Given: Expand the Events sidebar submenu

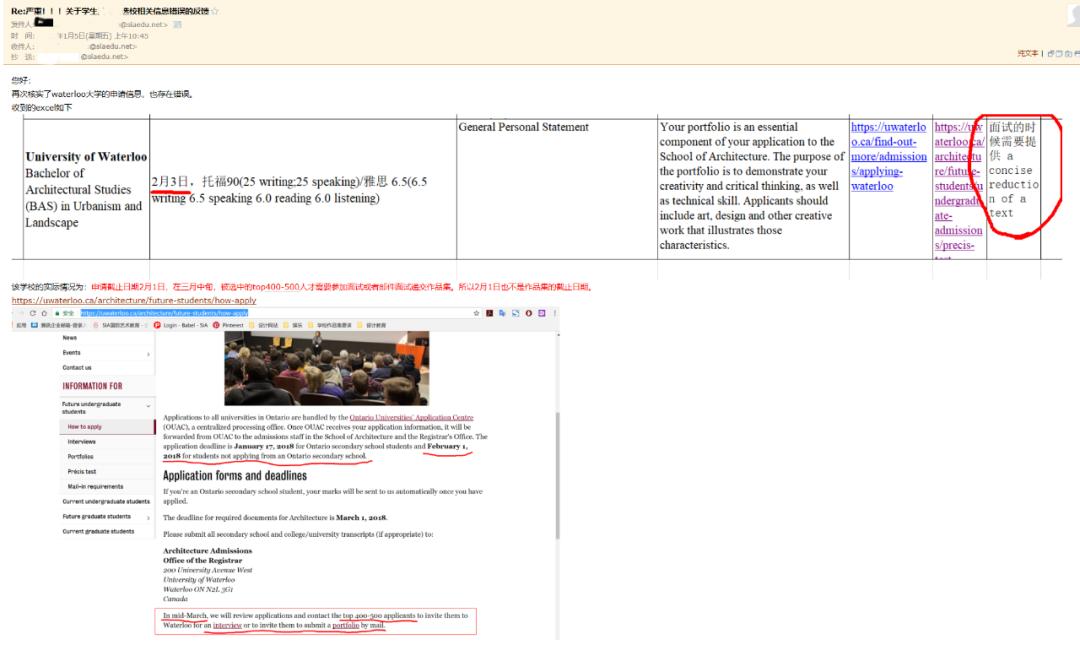Looking at the screenshot, I should (x=148, y=353).
